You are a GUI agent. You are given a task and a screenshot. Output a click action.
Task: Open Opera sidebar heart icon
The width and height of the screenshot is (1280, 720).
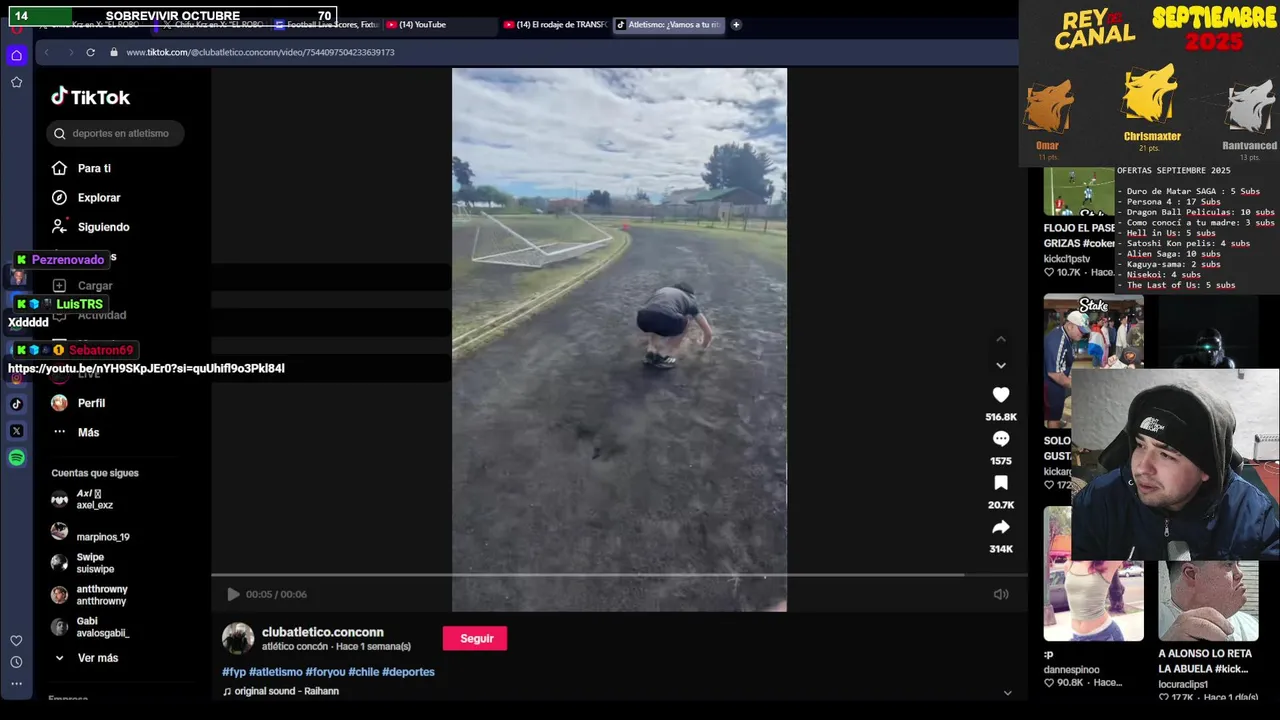coord(16,640)
